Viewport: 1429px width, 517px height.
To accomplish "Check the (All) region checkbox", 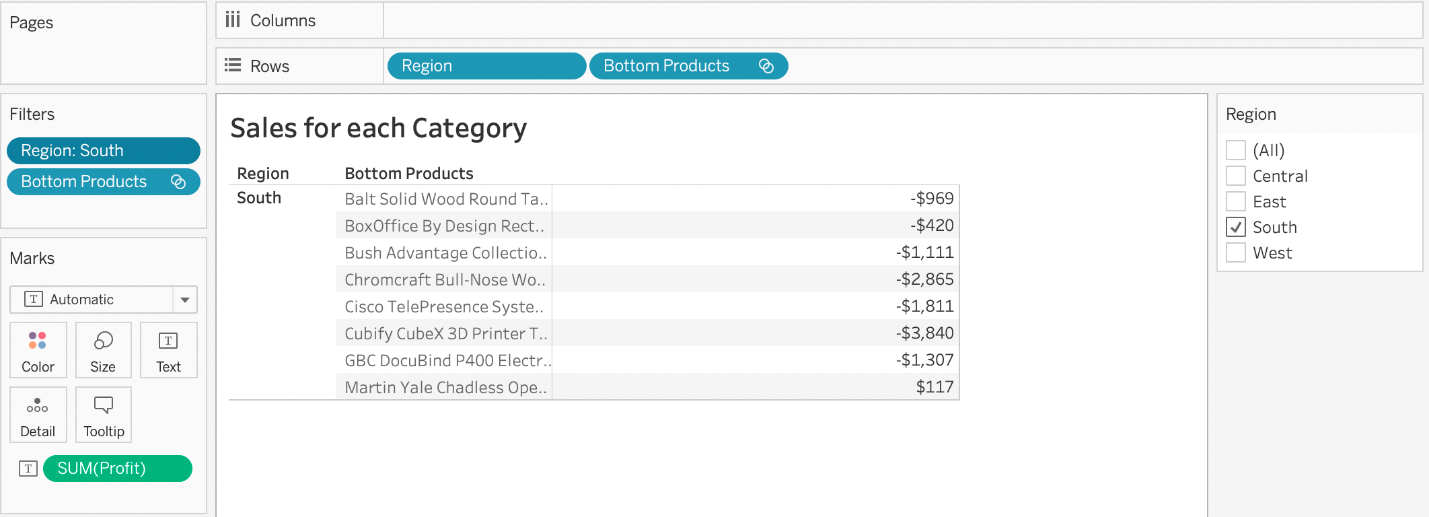I will 1236,150.
